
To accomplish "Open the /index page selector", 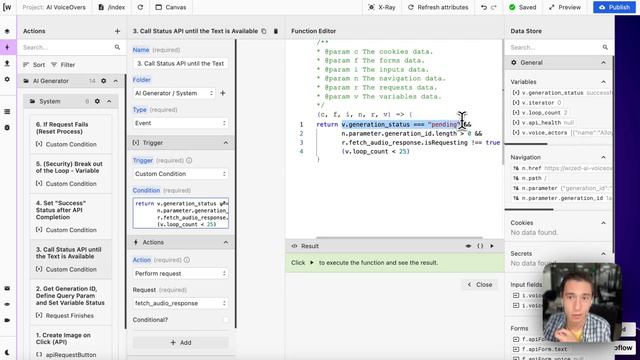I will tap(112, 7).
